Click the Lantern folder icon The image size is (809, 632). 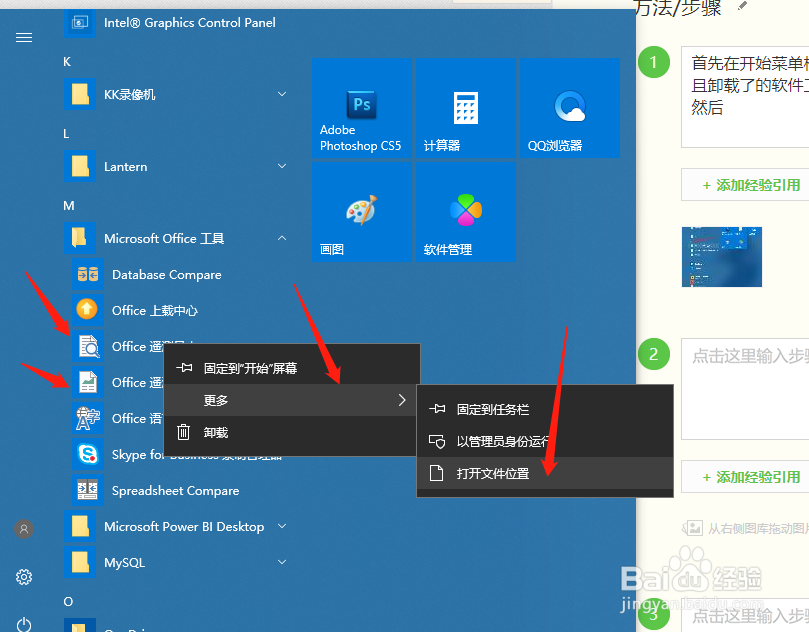point(80,166)
